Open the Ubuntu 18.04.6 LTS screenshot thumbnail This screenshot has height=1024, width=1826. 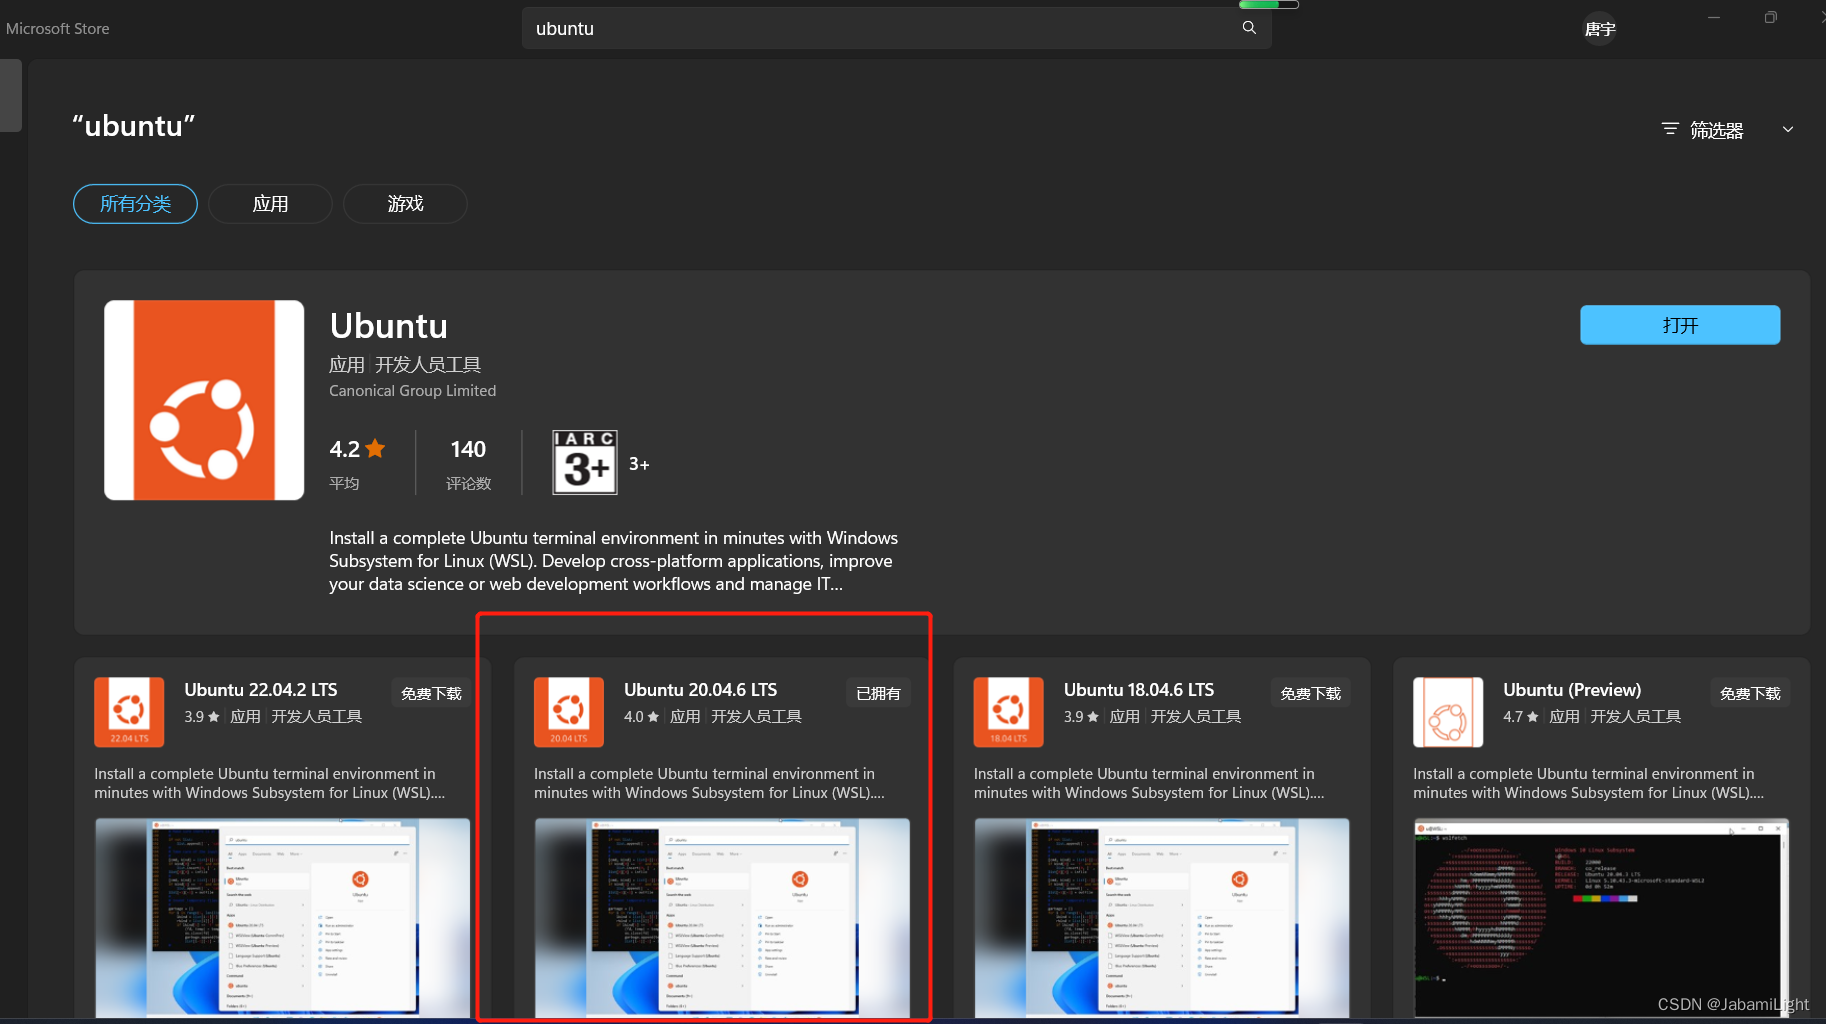1162,918
